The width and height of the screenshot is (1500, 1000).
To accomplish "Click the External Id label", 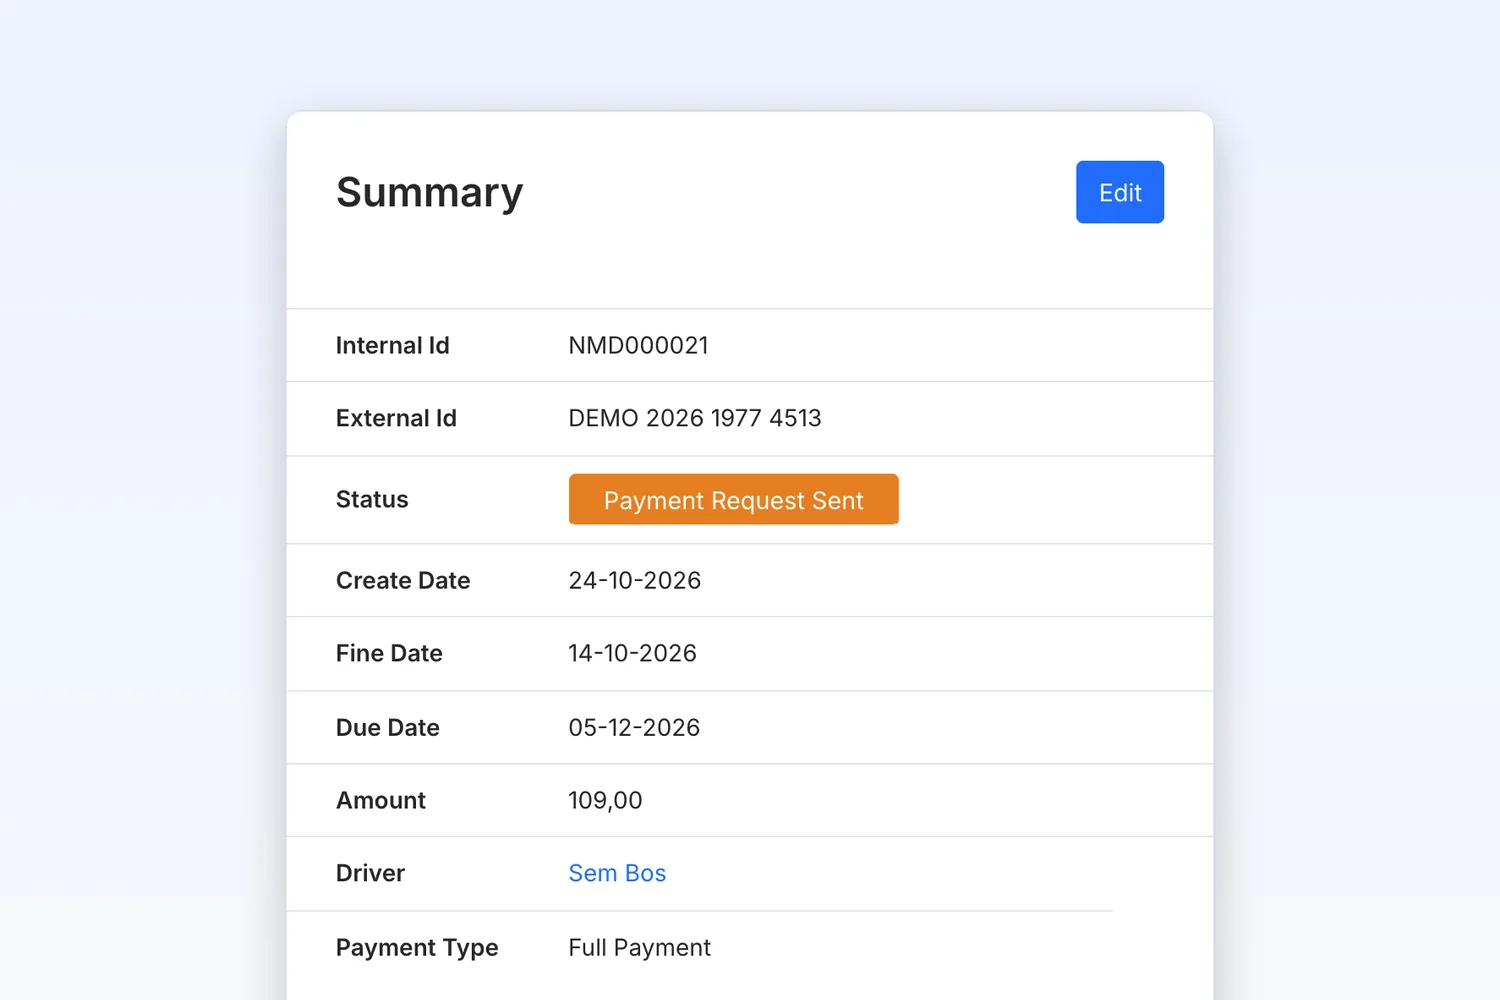I will 396,418.
